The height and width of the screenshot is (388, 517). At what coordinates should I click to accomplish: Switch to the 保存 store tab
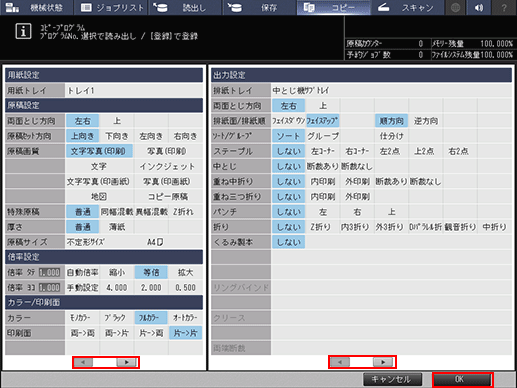point(260,7)
